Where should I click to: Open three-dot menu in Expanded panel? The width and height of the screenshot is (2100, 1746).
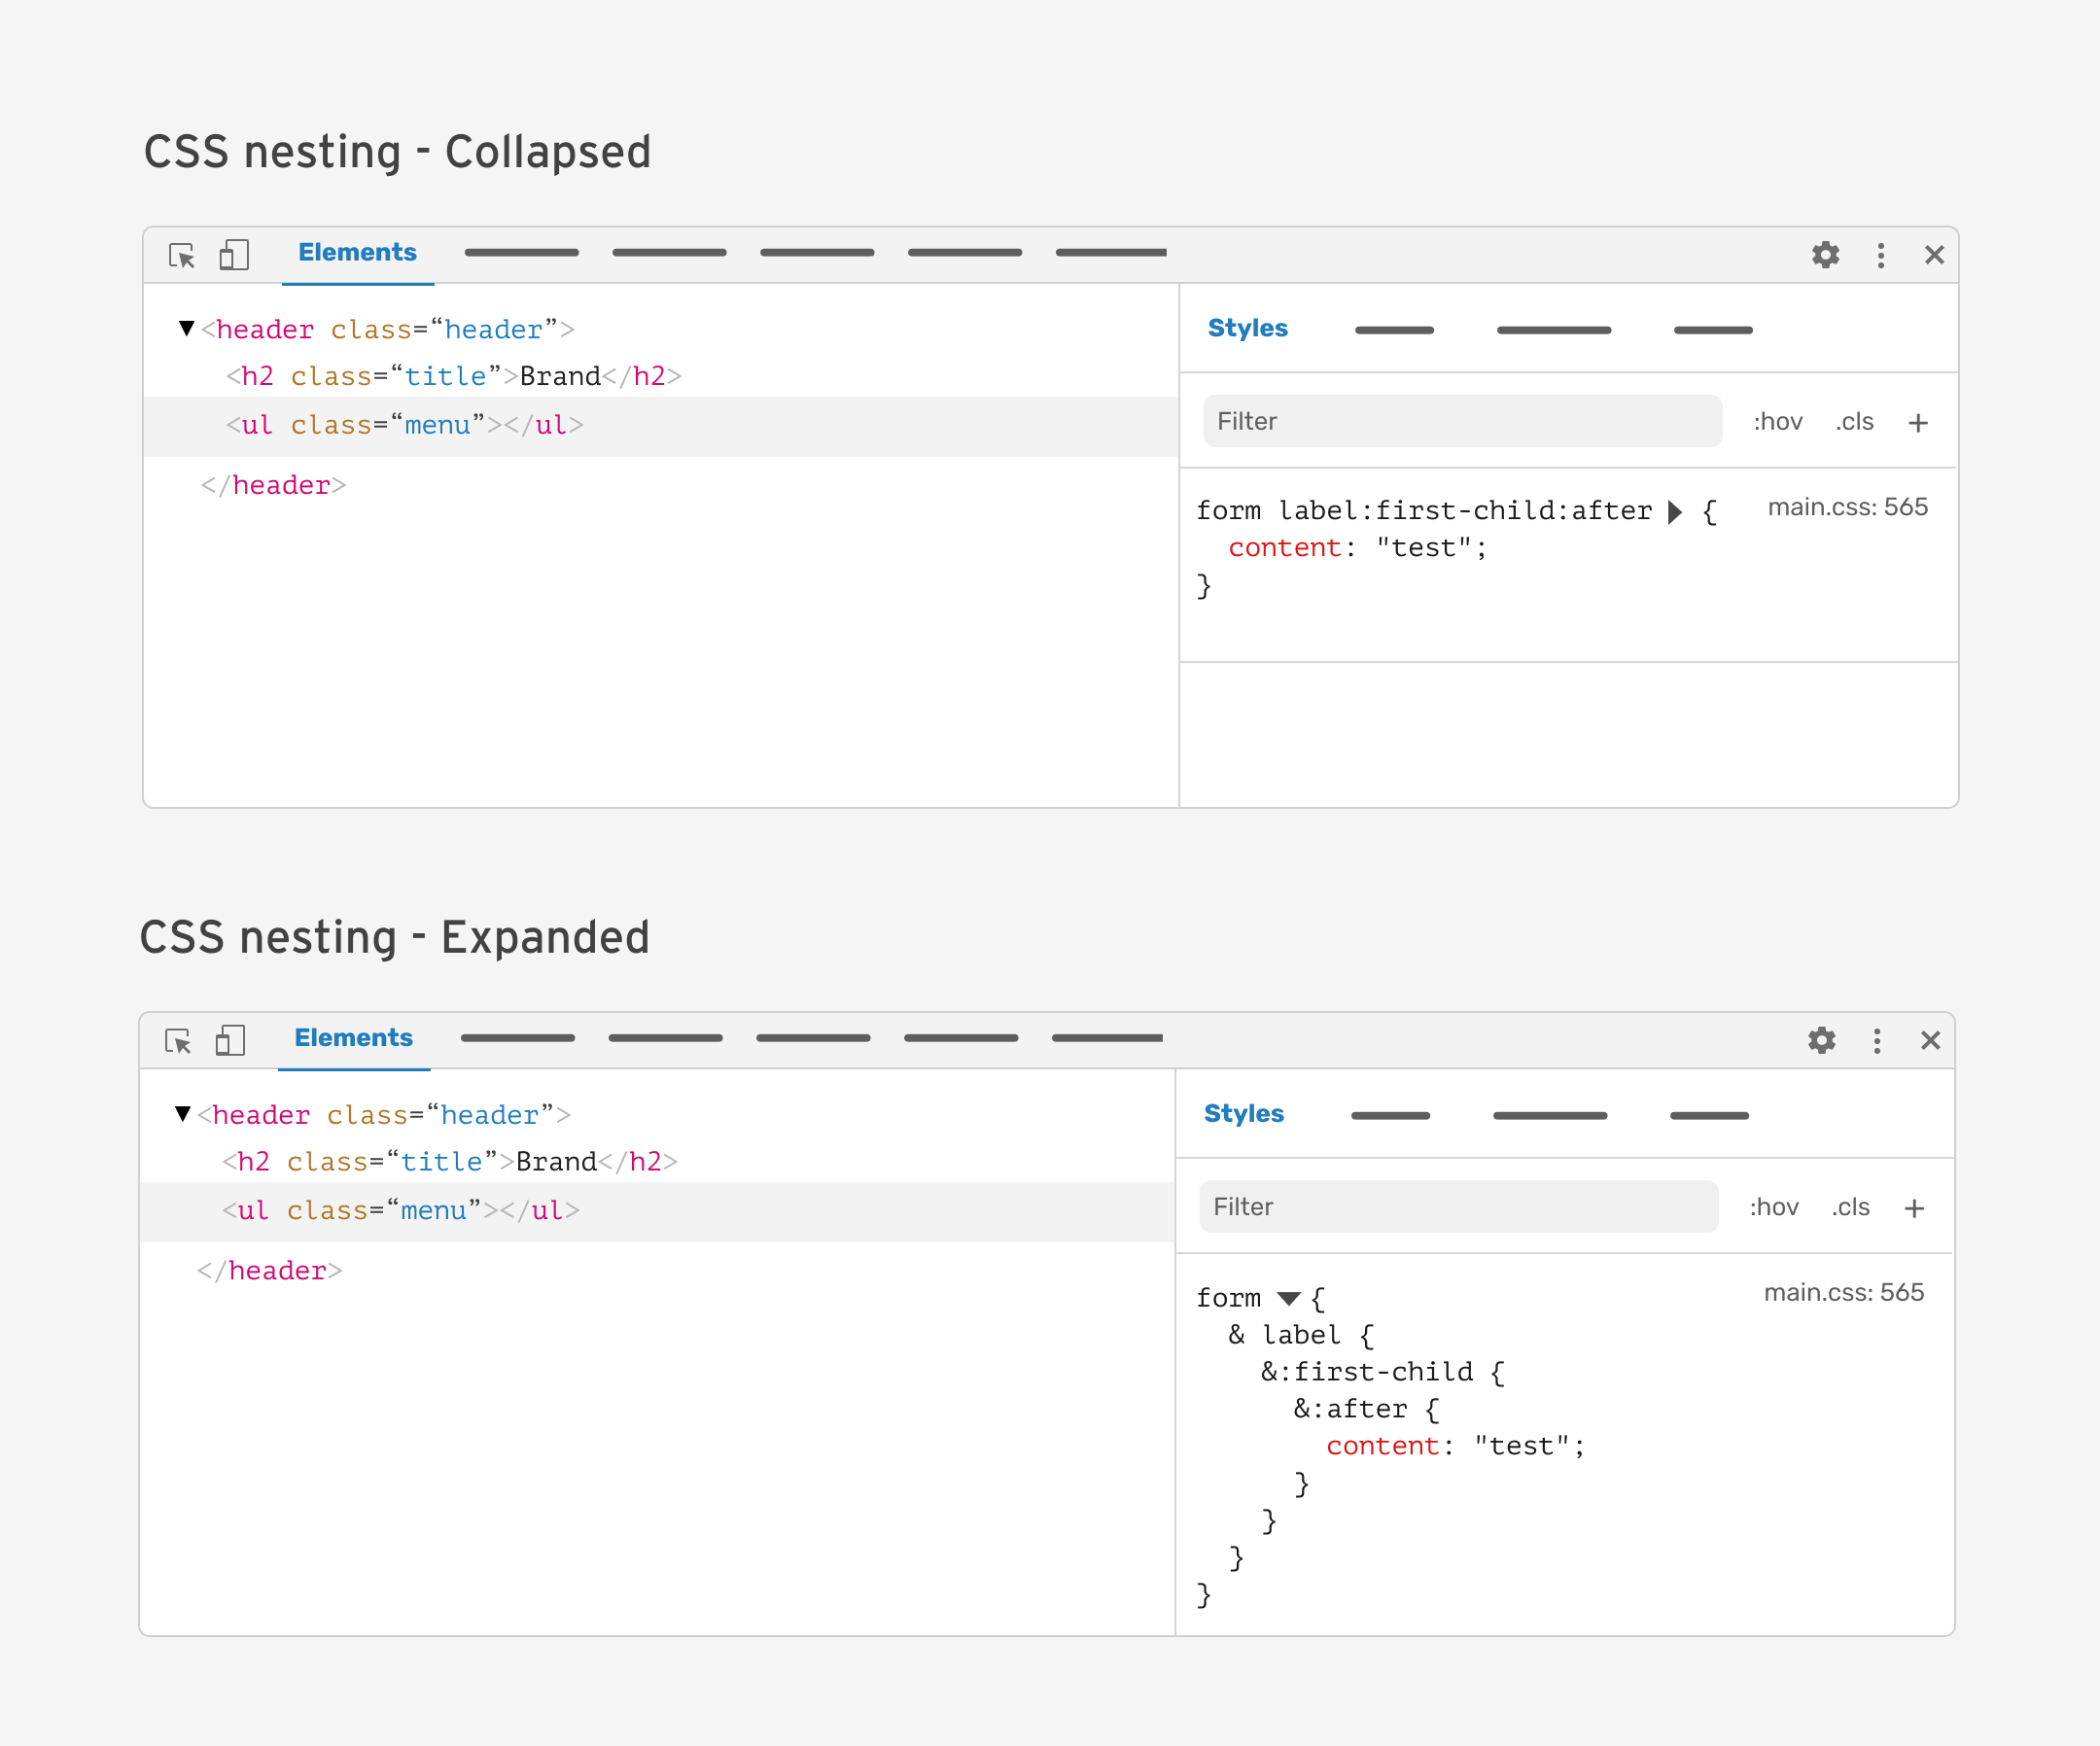pos(1876,1041)
